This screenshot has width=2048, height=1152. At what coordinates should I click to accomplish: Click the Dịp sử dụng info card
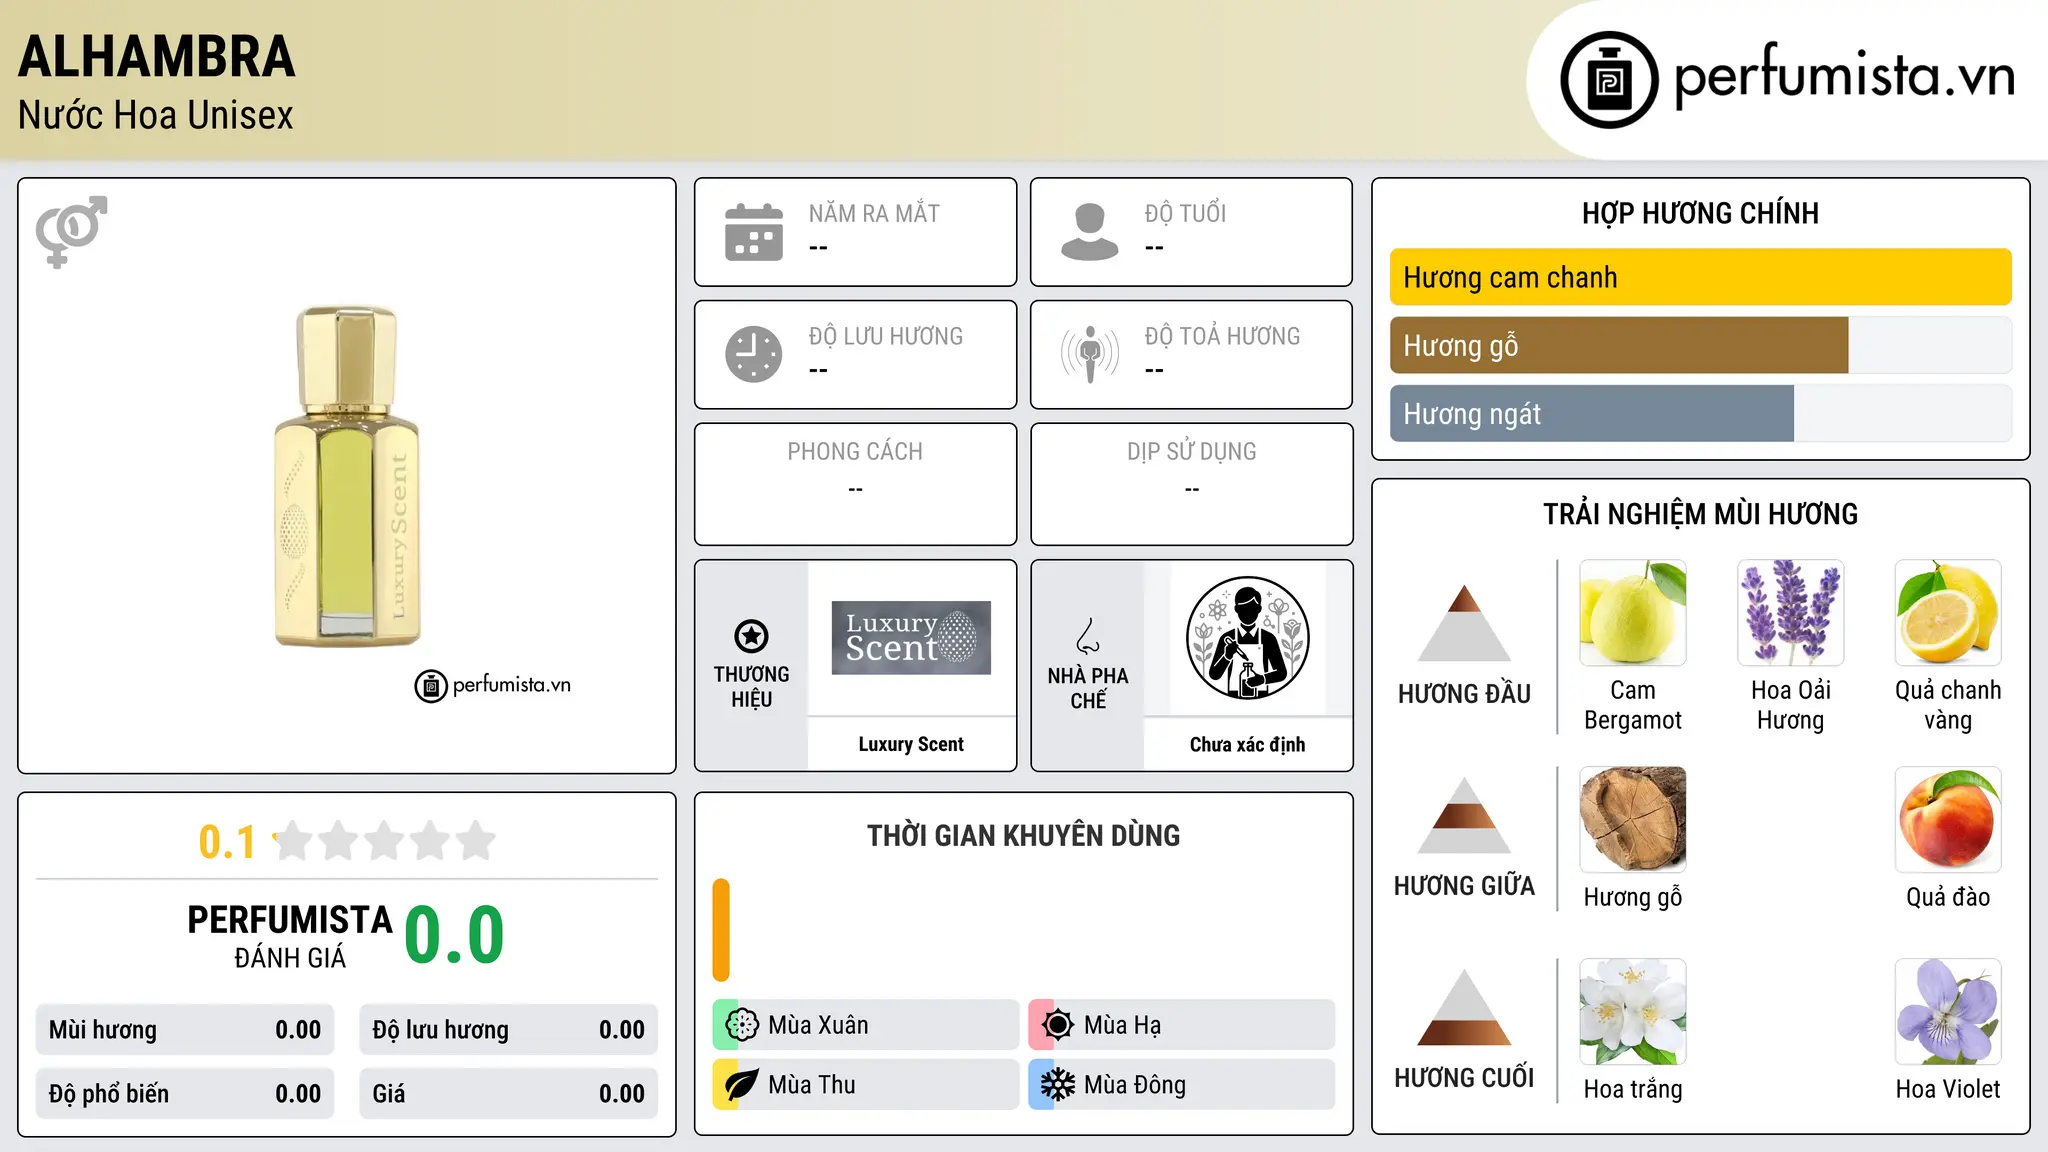click(x=1191, y=484)
